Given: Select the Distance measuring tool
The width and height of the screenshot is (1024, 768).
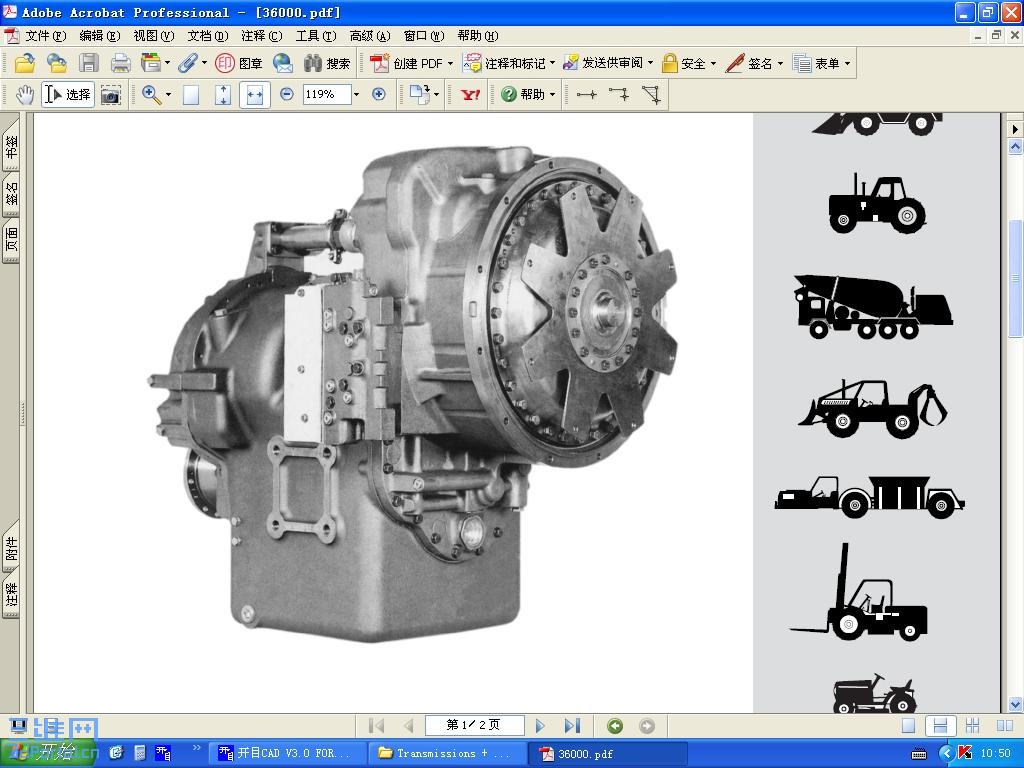Looking at the screenshot, I should tap(586, 95).
